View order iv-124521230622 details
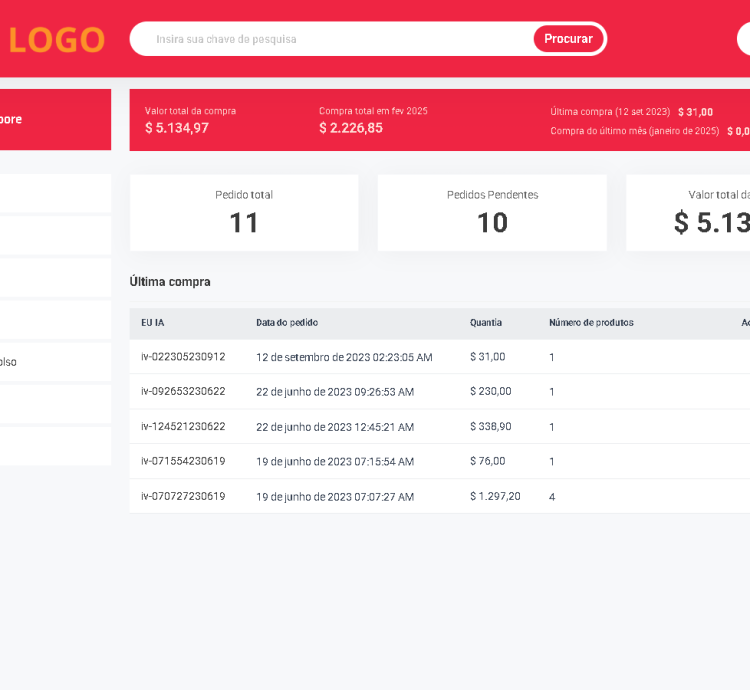The width and height of the screenshot is (750, 690). 183,427
